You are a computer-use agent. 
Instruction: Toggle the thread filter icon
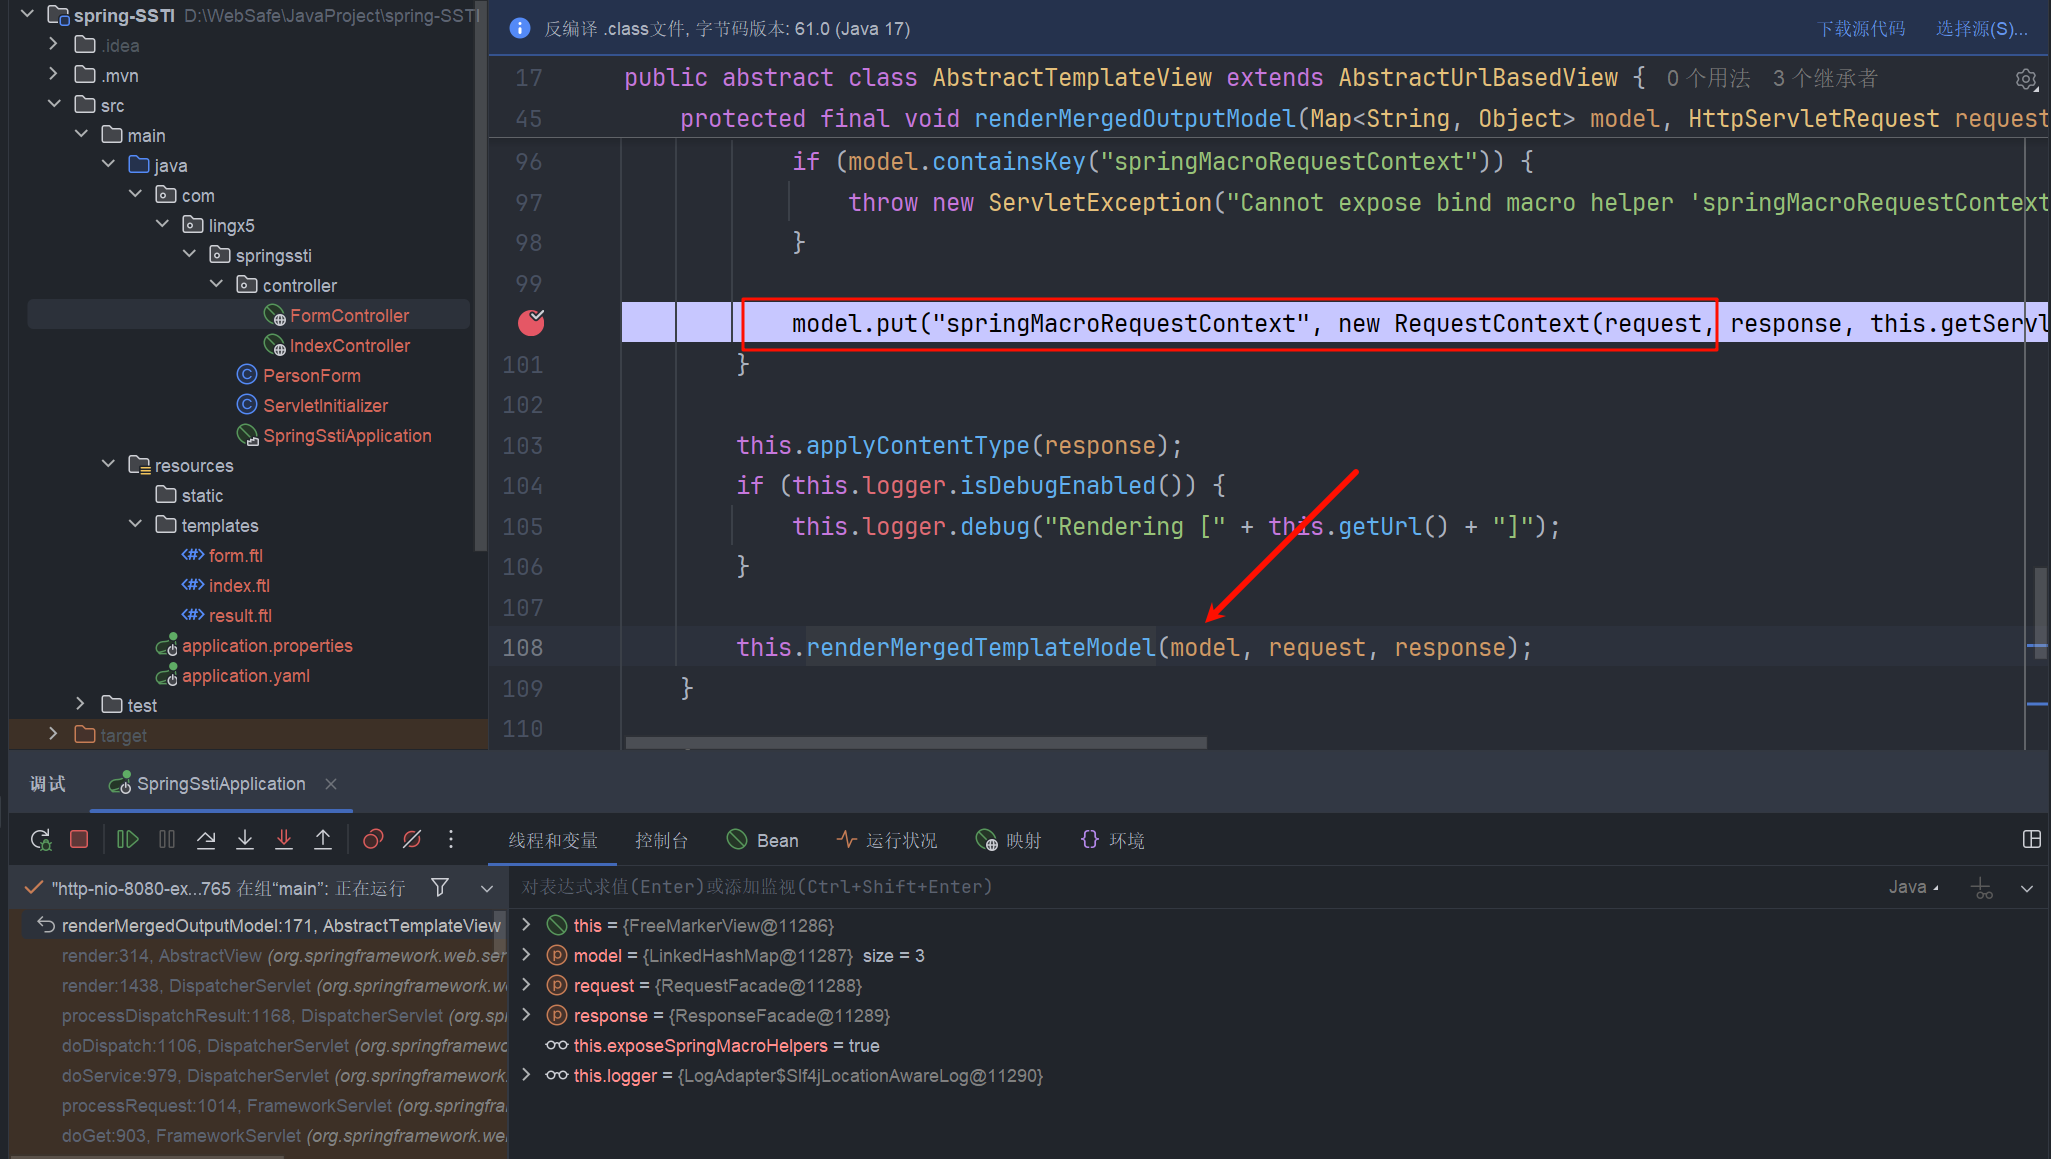click(440, 887)
